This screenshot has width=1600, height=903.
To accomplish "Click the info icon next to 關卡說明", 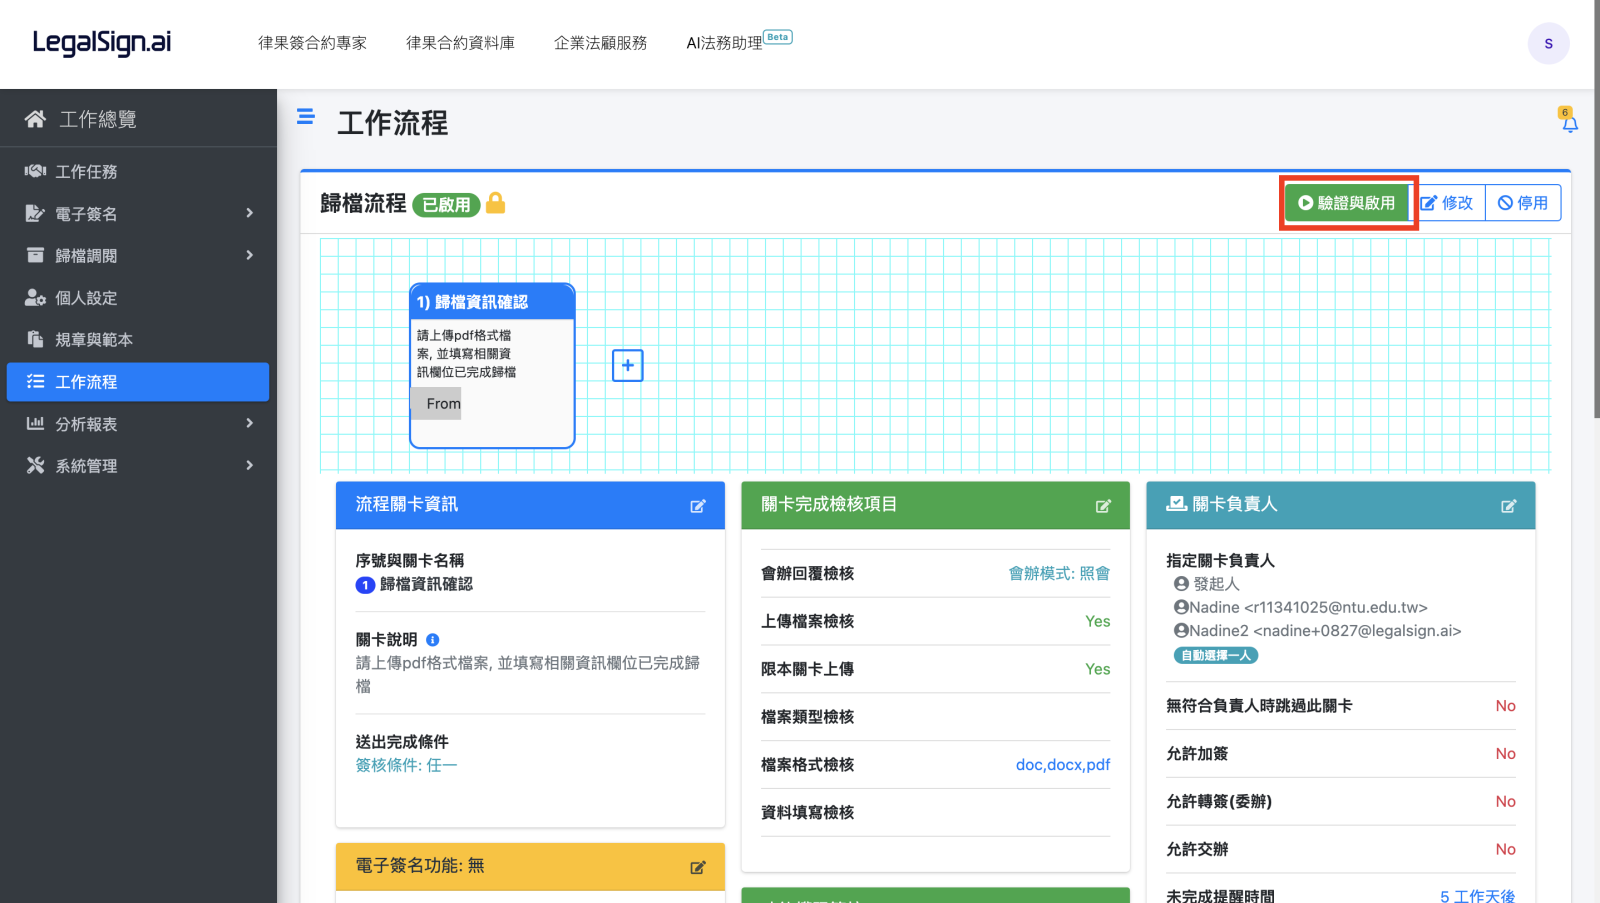I will click(433, 640).
